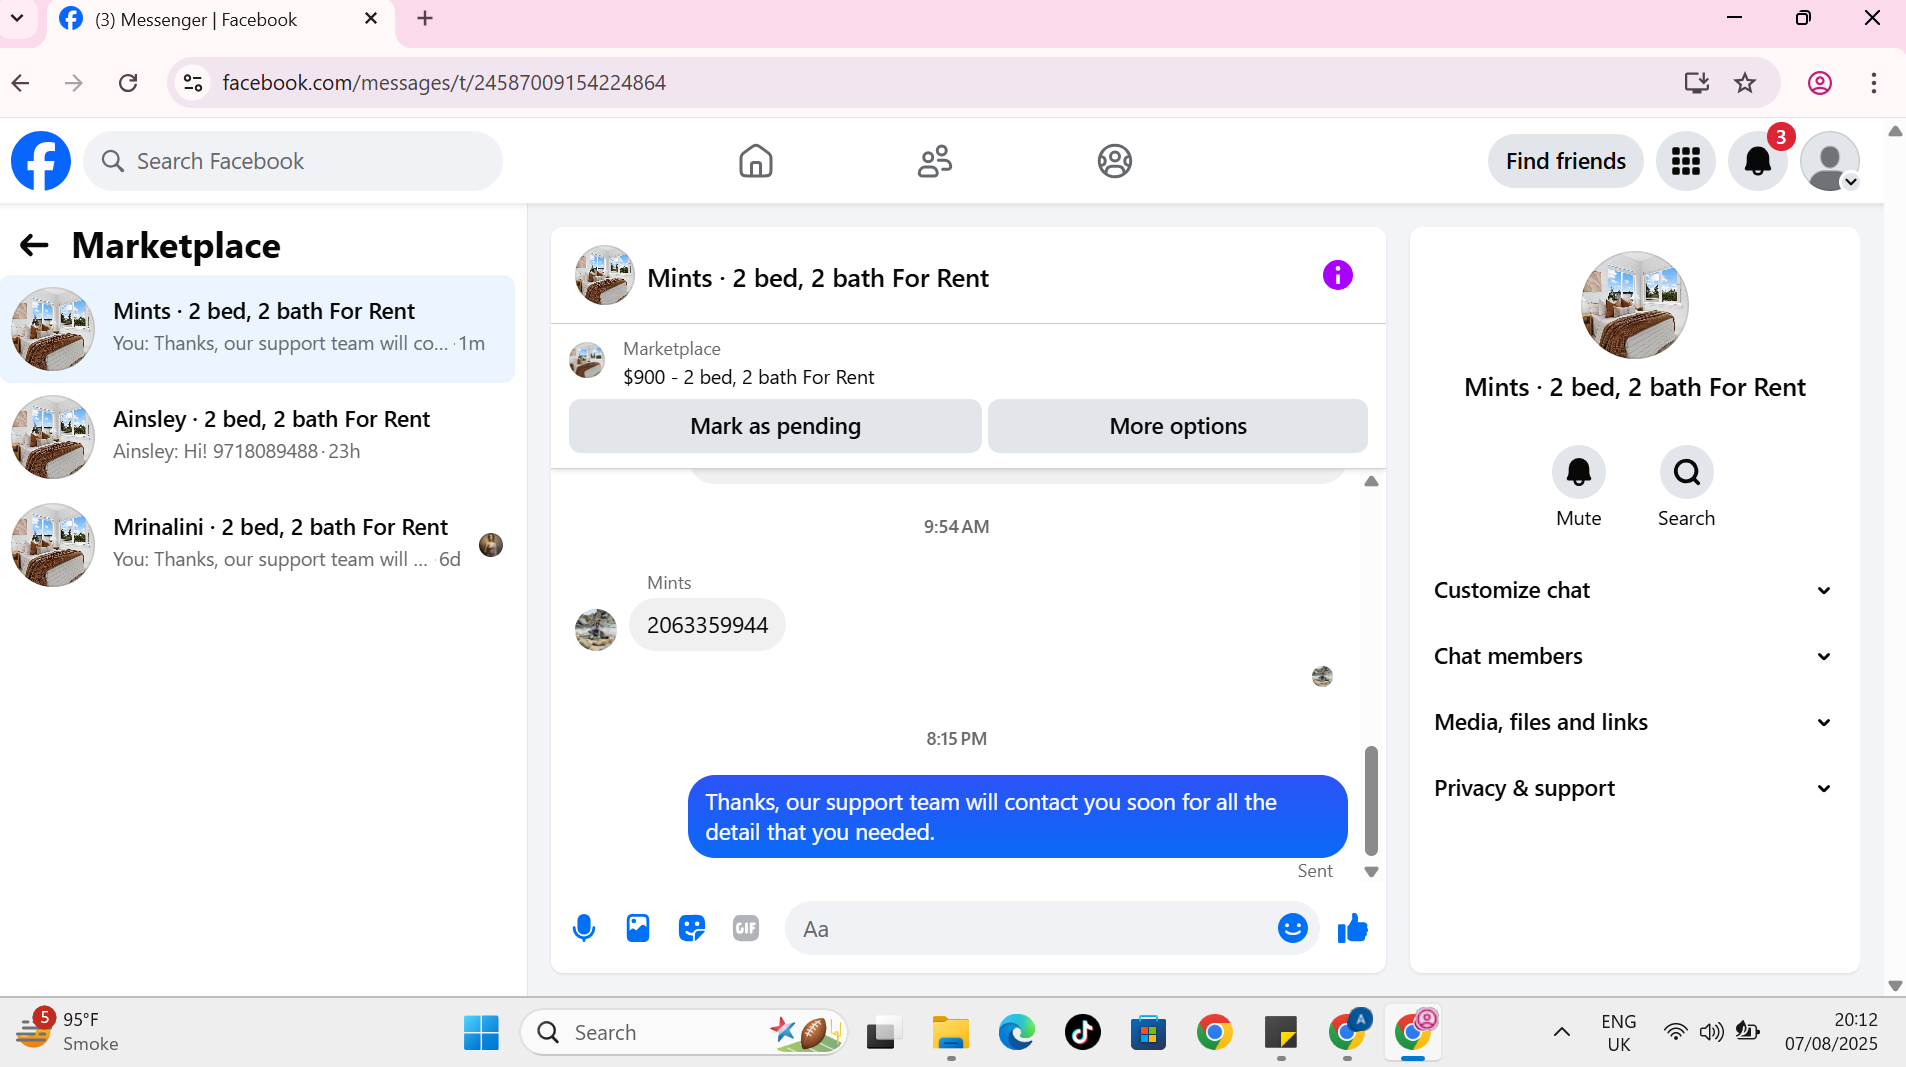Viewport: 1906px width, 1067px height.
Task: Open the weather widget showing 95°F Smoke
Action: 68,1031
